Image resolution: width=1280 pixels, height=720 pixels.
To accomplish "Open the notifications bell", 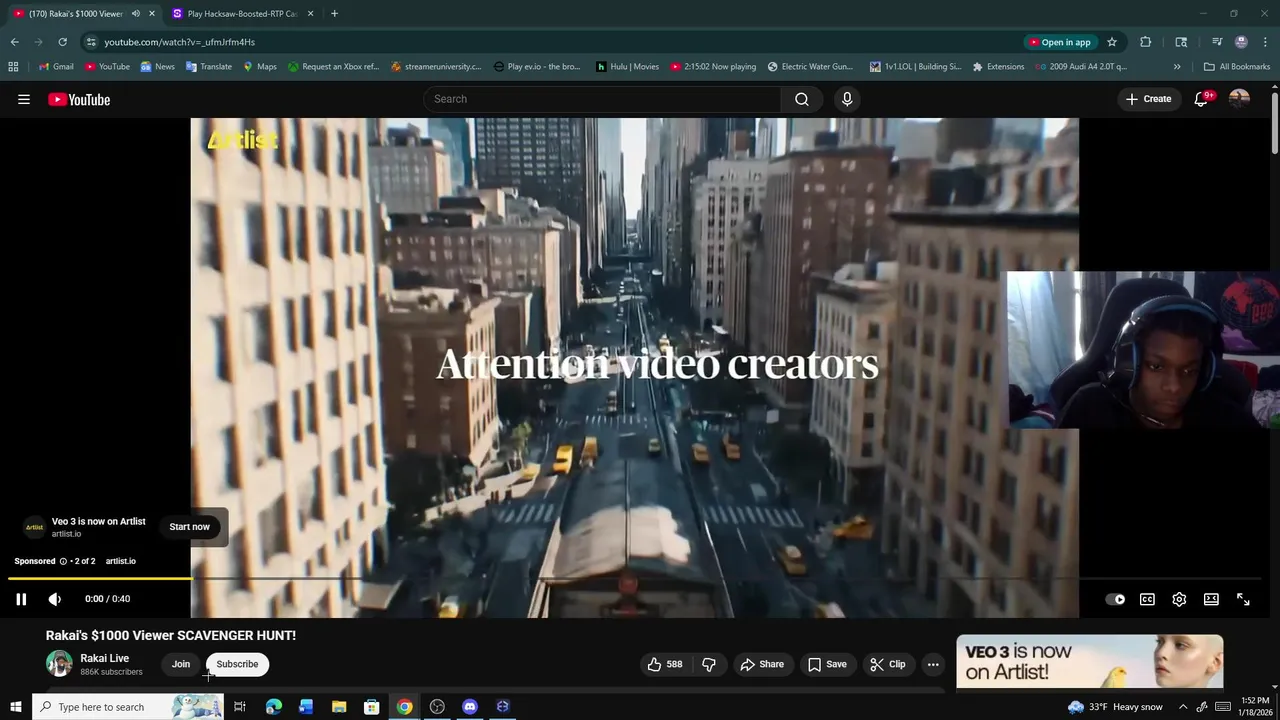I will pos(1203,99).
